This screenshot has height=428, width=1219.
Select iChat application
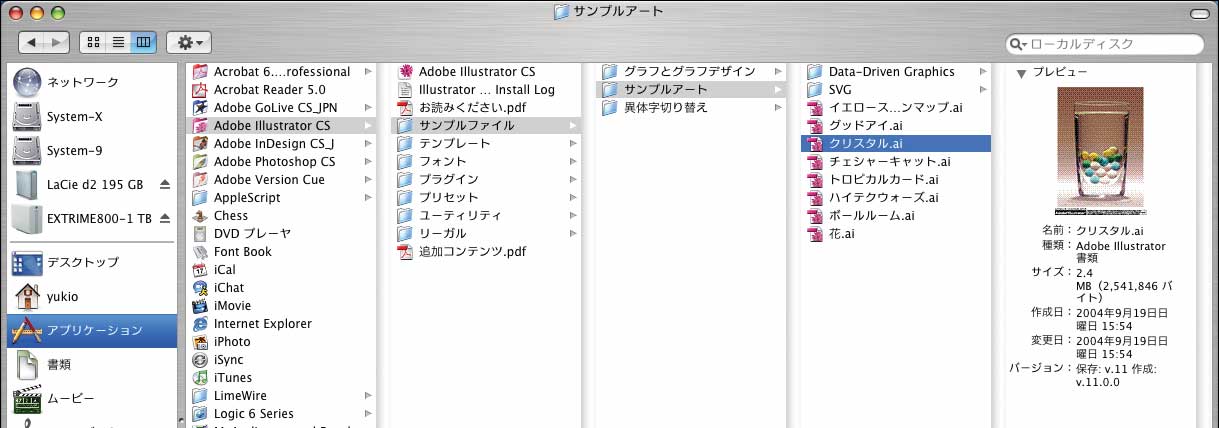pos(282,288)
